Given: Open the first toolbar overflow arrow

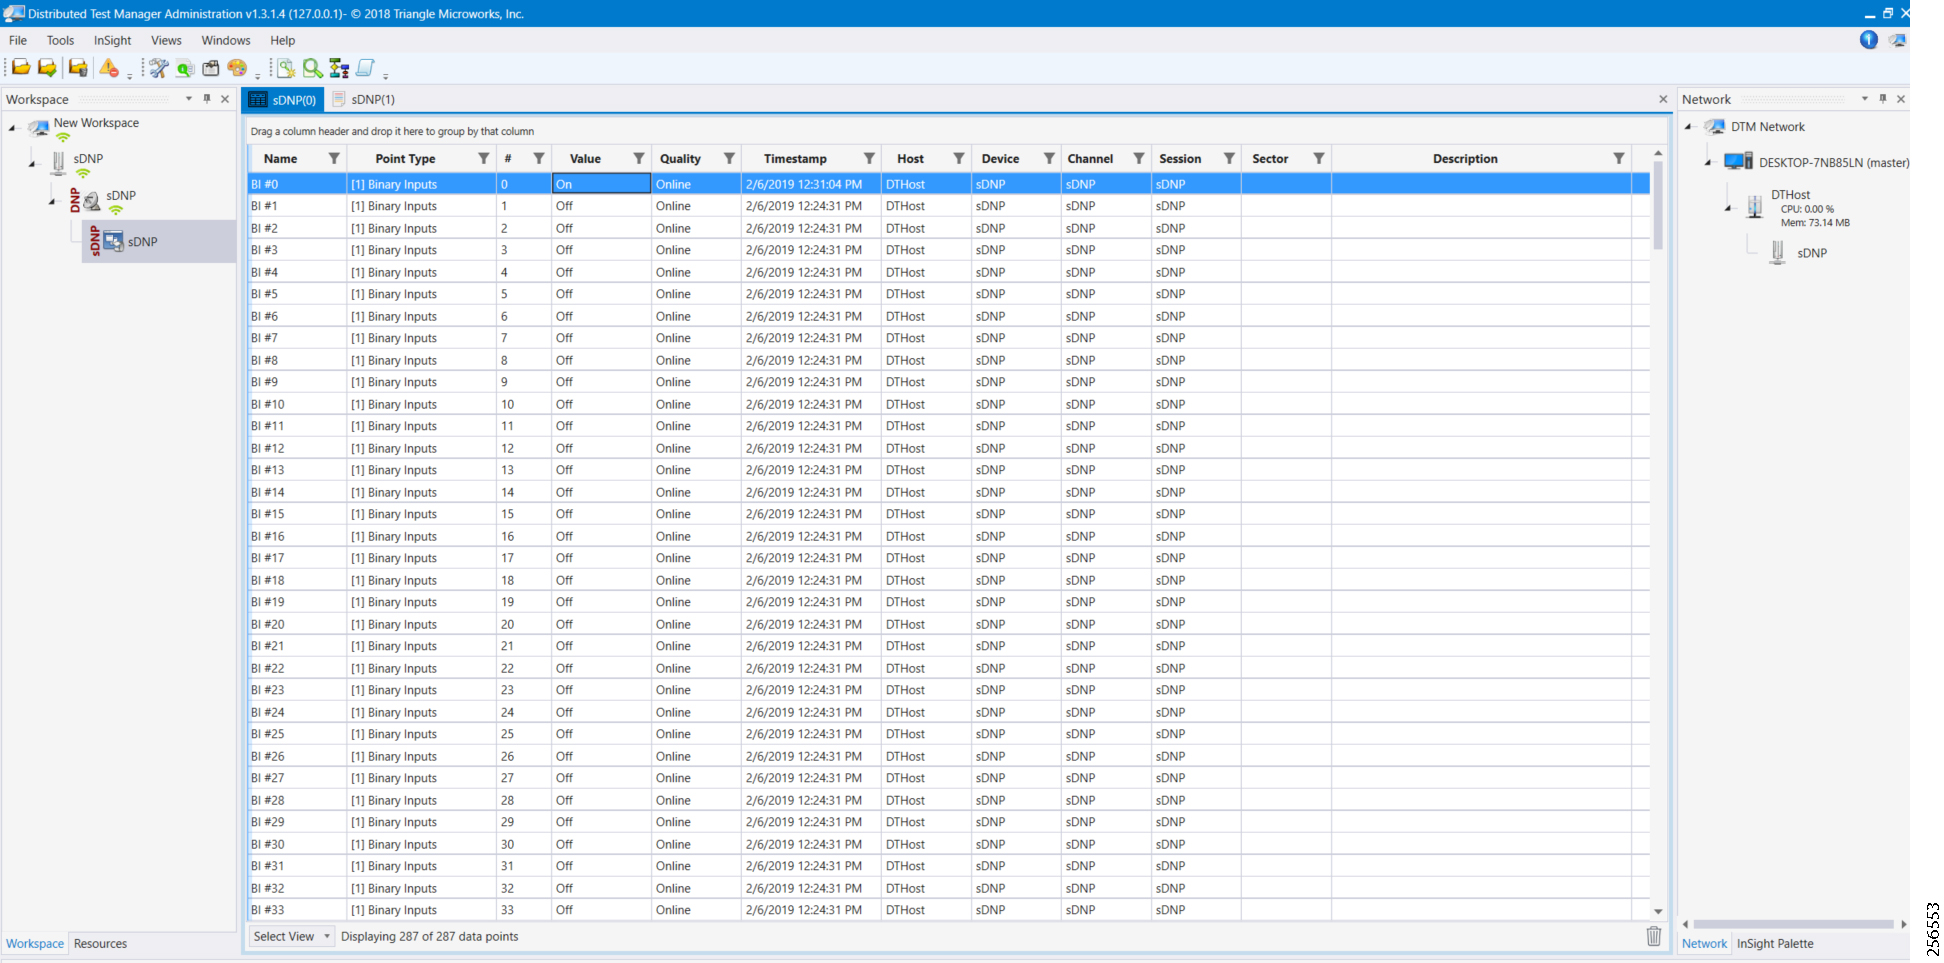Looking at the screenshot, I should pyautogui.click(x=129, y=76).
